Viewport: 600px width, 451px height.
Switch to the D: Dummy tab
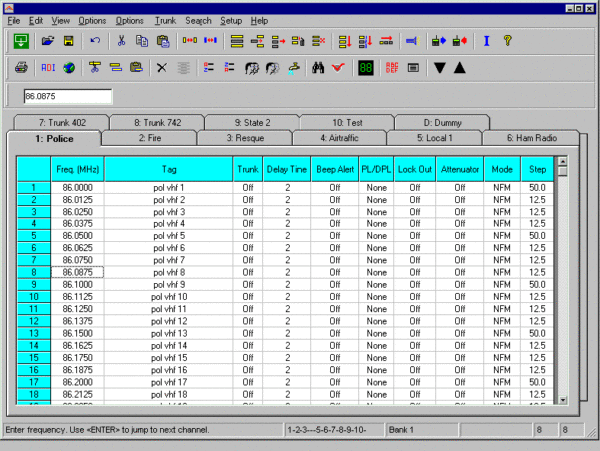pos(442,123)
